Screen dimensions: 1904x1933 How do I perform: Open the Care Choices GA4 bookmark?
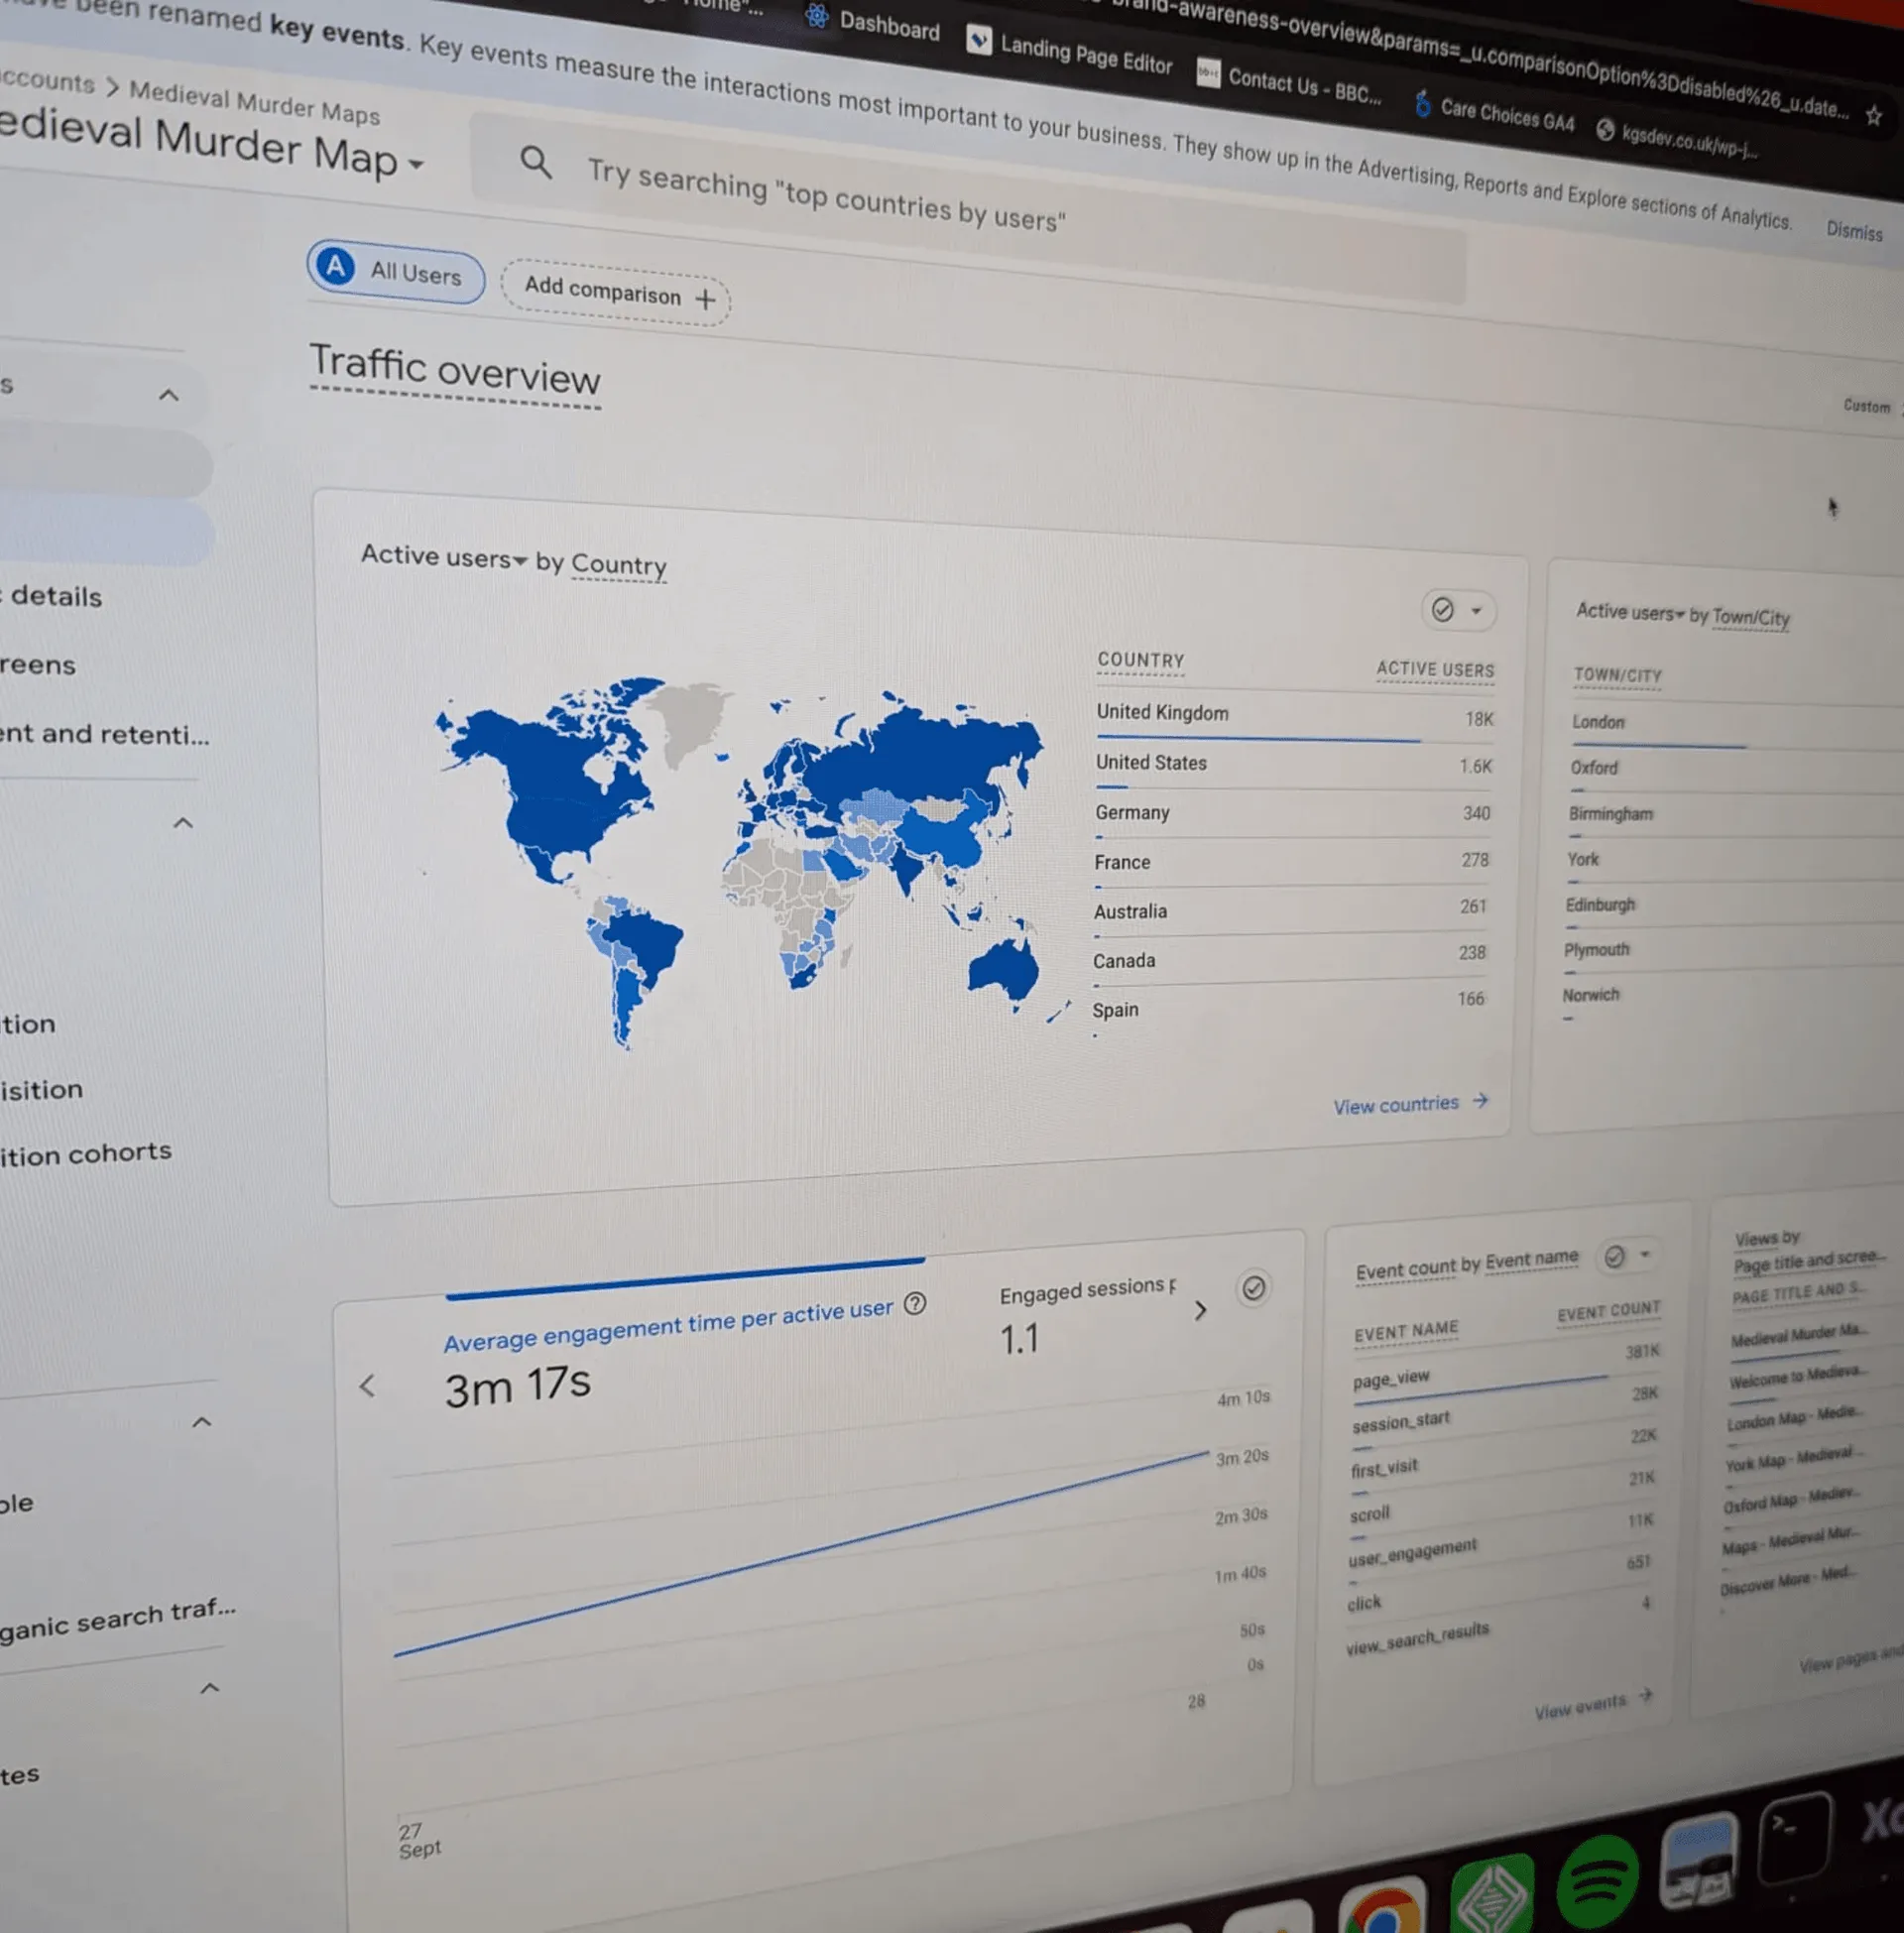(1494, 112)
